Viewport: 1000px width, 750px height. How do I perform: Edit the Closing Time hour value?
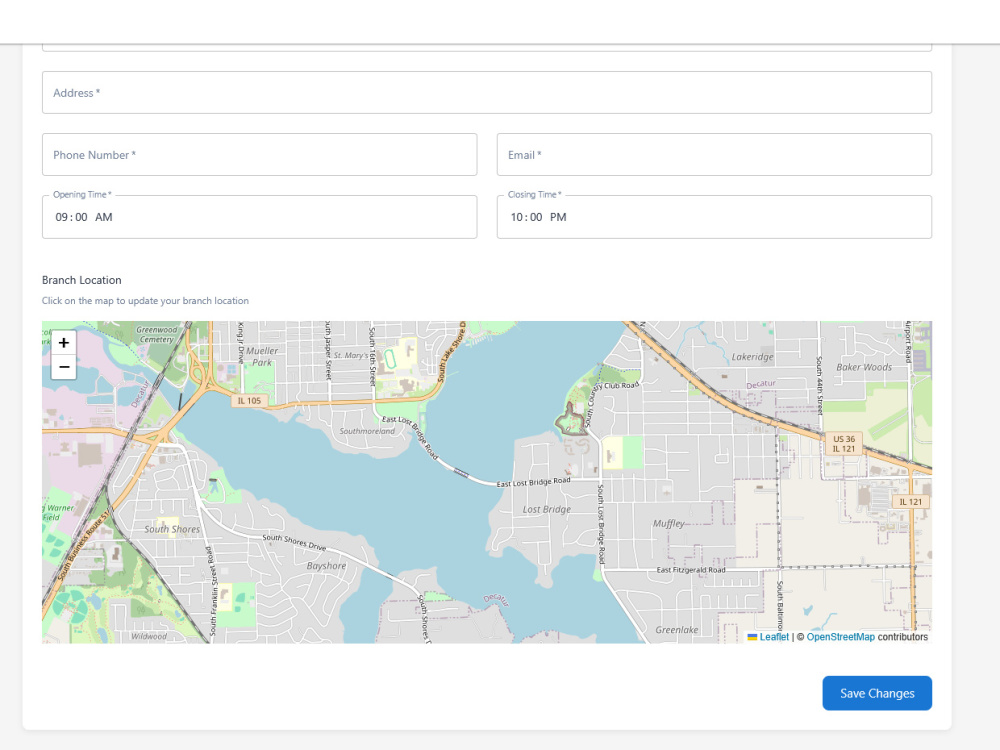pyautogui.click(x=517, y=217)
